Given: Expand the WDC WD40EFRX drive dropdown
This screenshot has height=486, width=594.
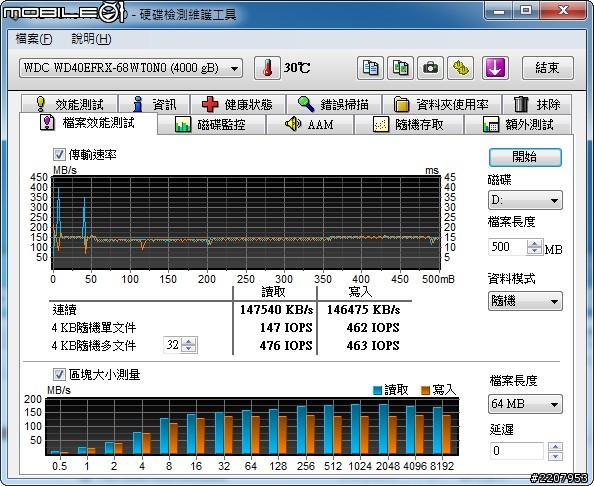Looking at the screenshot, I should pos(131,68).
